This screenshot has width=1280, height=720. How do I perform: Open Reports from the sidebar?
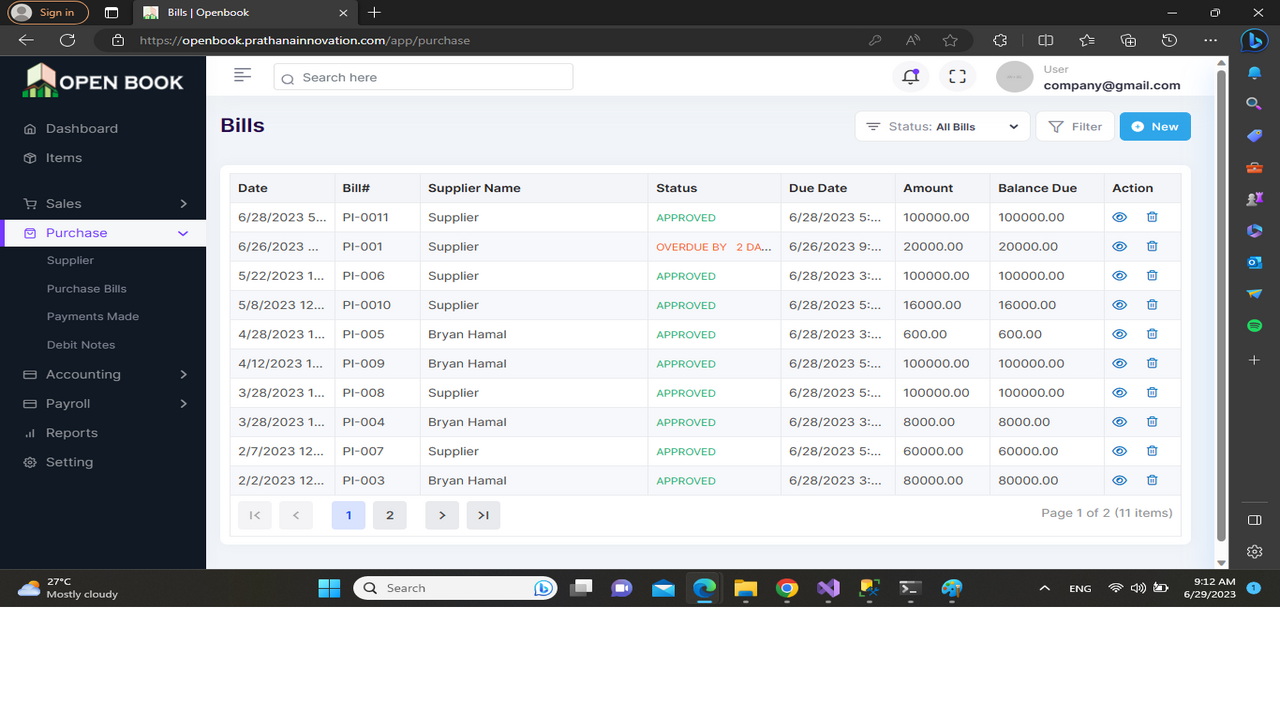pos(69,432)
